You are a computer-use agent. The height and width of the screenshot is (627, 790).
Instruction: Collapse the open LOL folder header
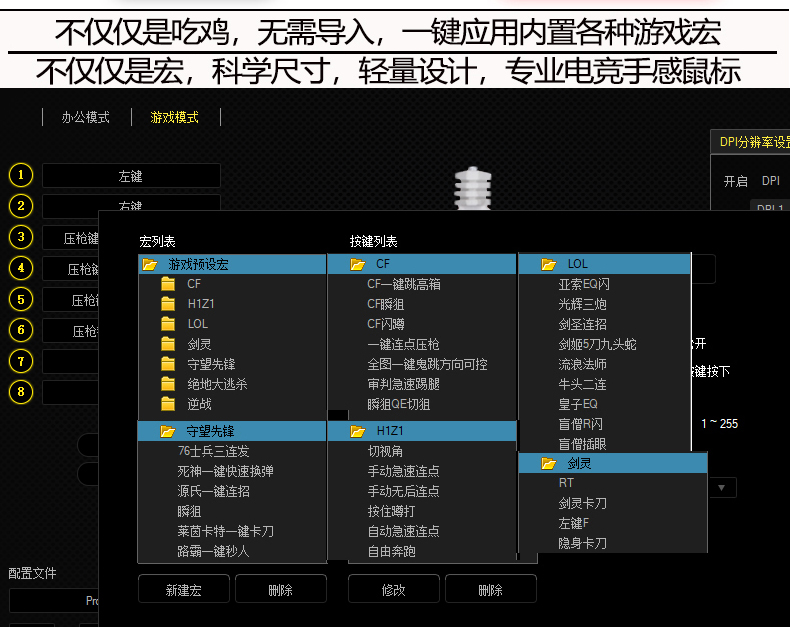click(x=605, y=264)
